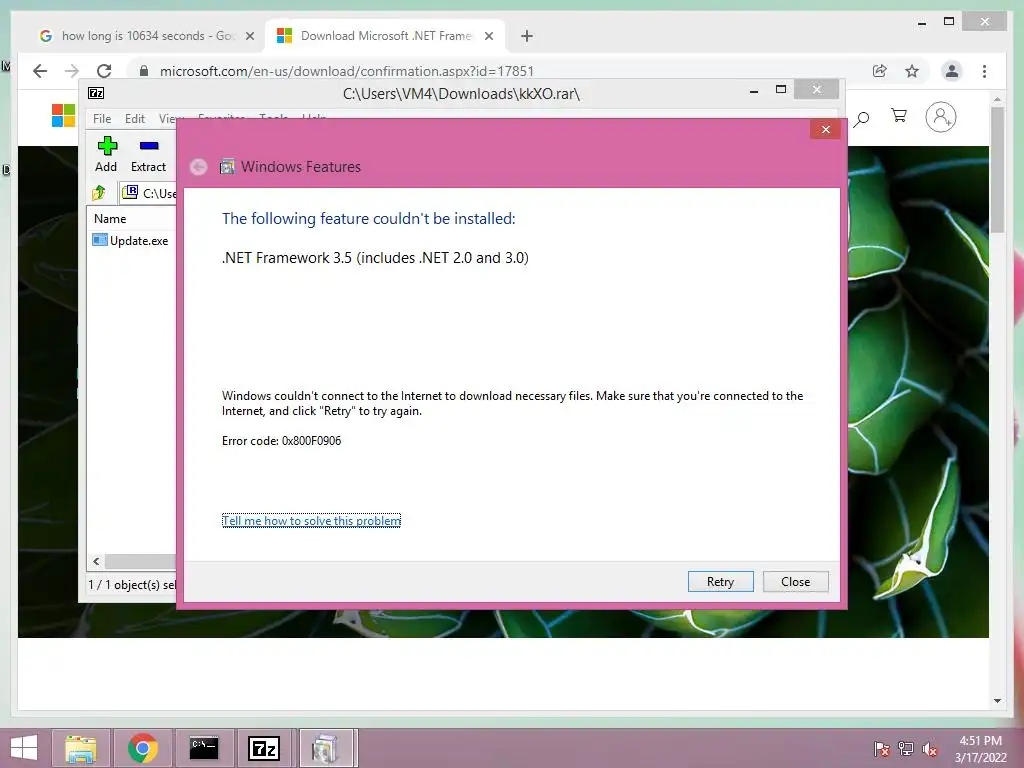Screen dimensions: 1024x768
Task: Select Update.exe in the 7-Zip file list
Action: [131, 240]
